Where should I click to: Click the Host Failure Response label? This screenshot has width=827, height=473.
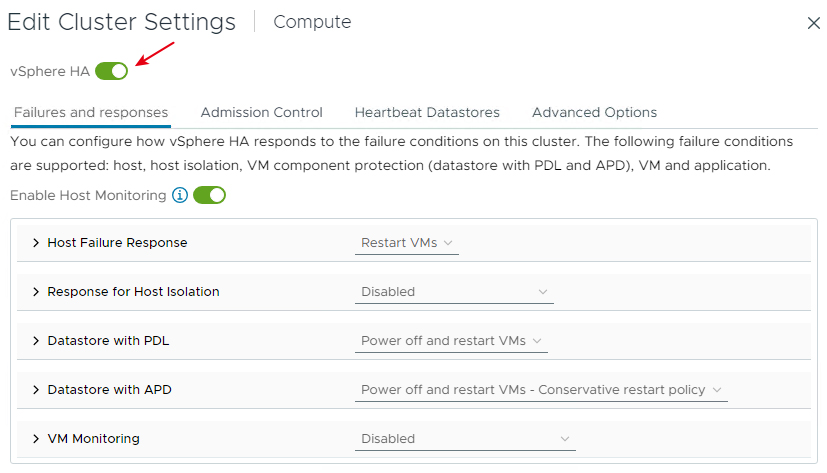click(x=117, y=243)
